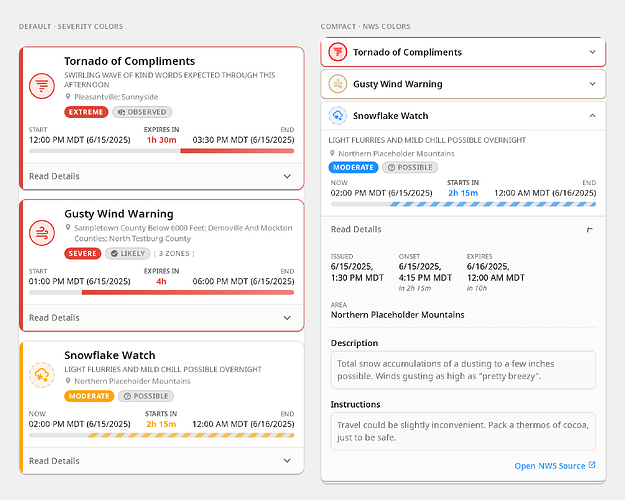The image size is (625, 500).
Task: Expand compact Tornado of Compliments chevron
Action: click(x=593, y=52)
